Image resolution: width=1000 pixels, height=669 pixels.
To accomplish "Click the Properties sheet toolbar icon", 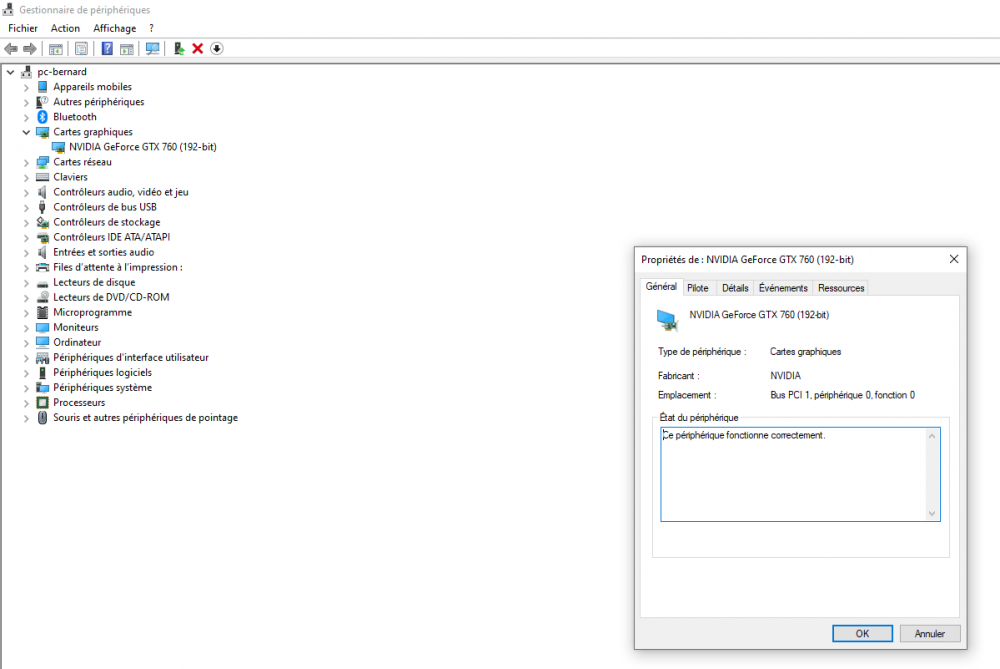I will point(81,49).
